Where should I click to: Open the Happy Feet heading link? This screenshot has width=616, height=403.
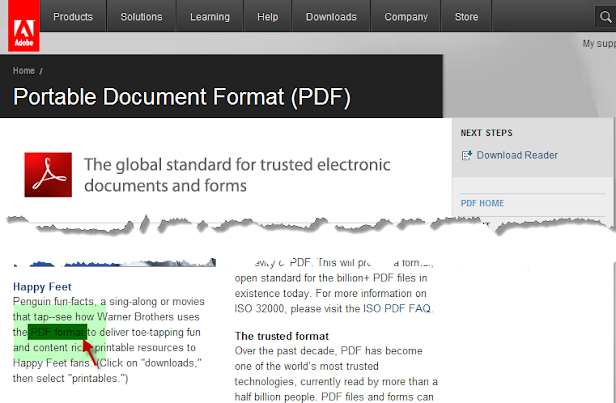[x=42, y=287]
